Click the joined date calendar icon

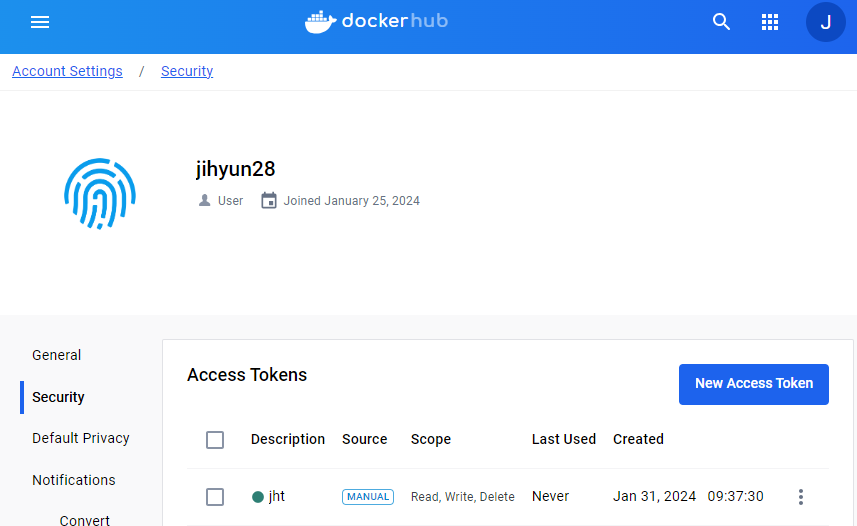269,201
